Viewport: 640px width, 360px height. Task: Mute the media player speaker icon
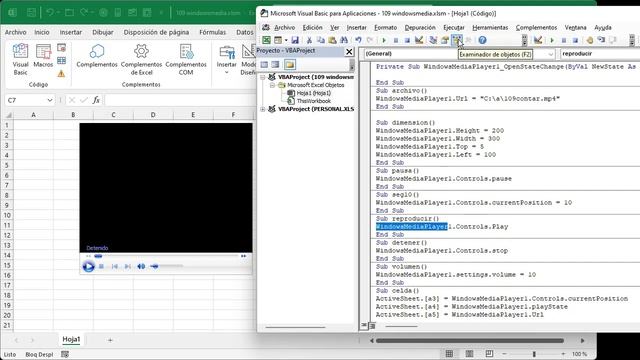tap(141, 266)
